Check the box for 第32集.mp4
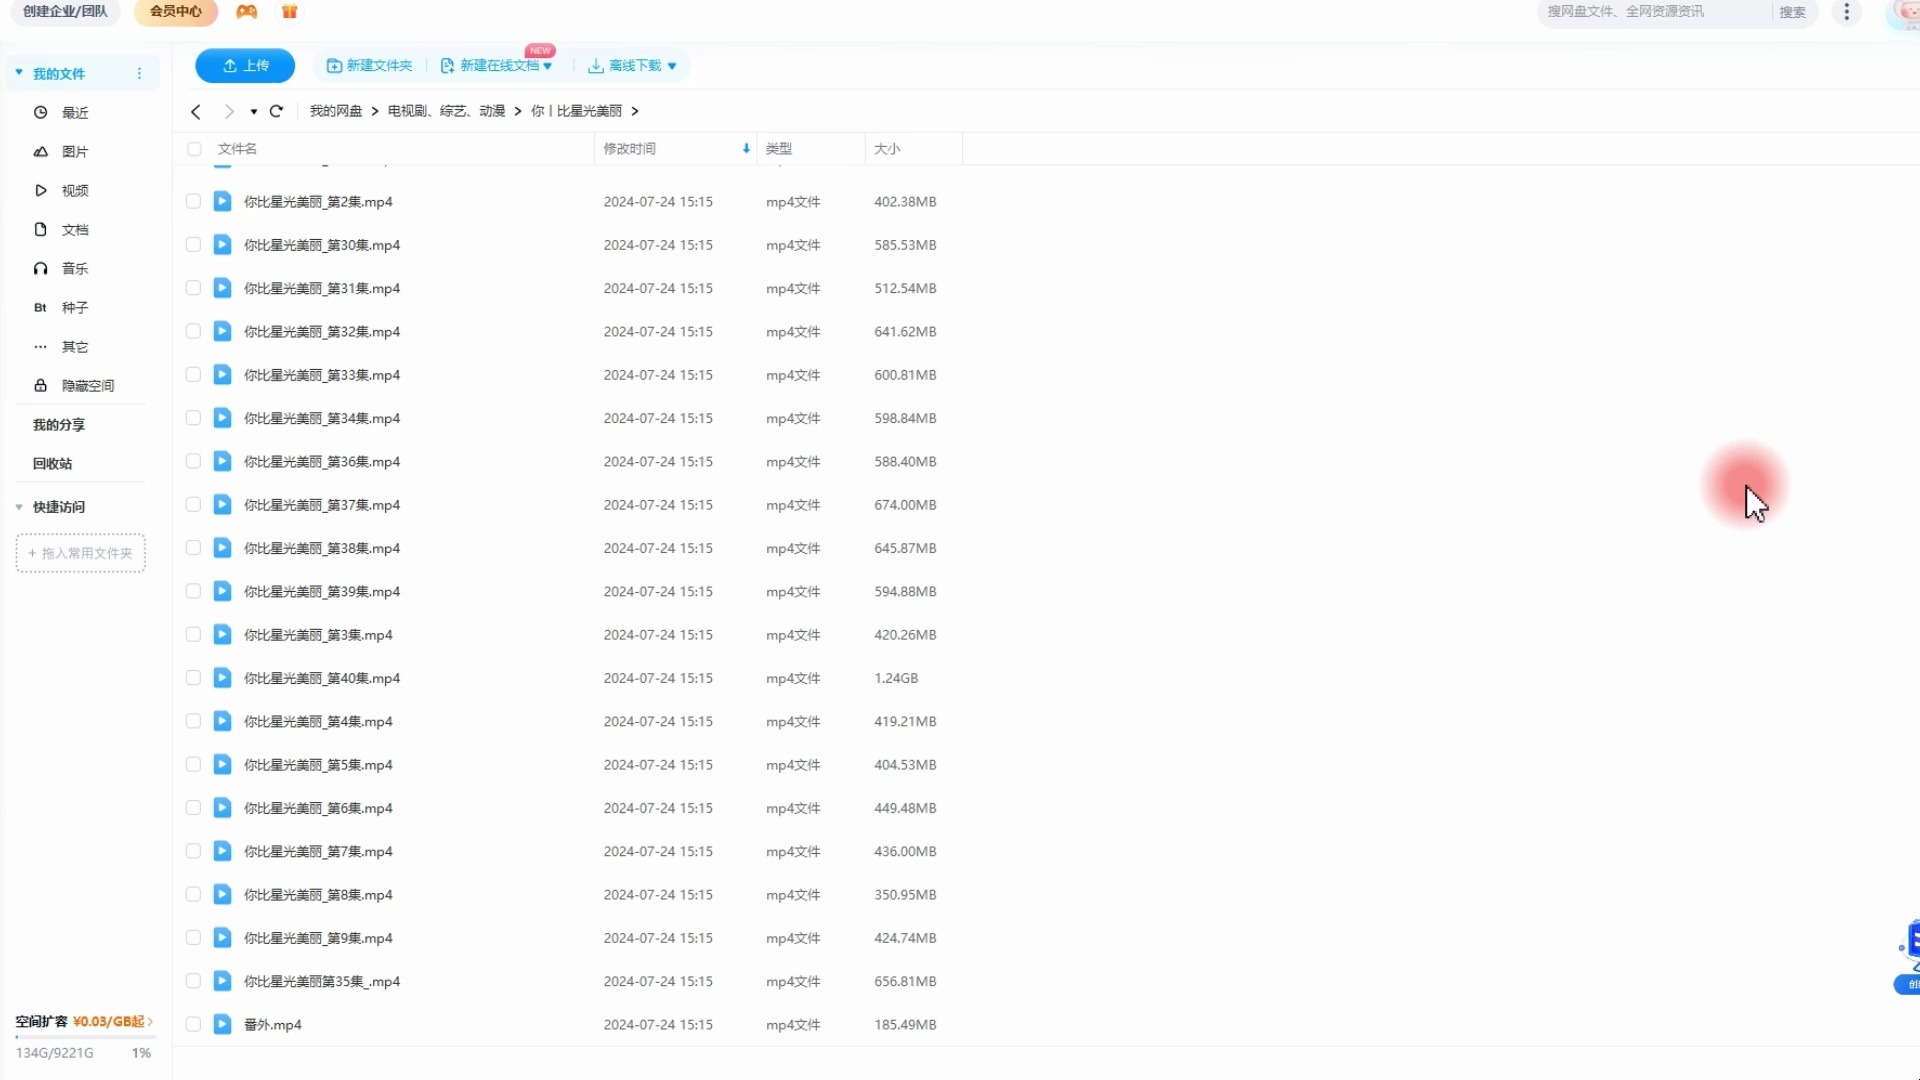 [x=193, y=332]
